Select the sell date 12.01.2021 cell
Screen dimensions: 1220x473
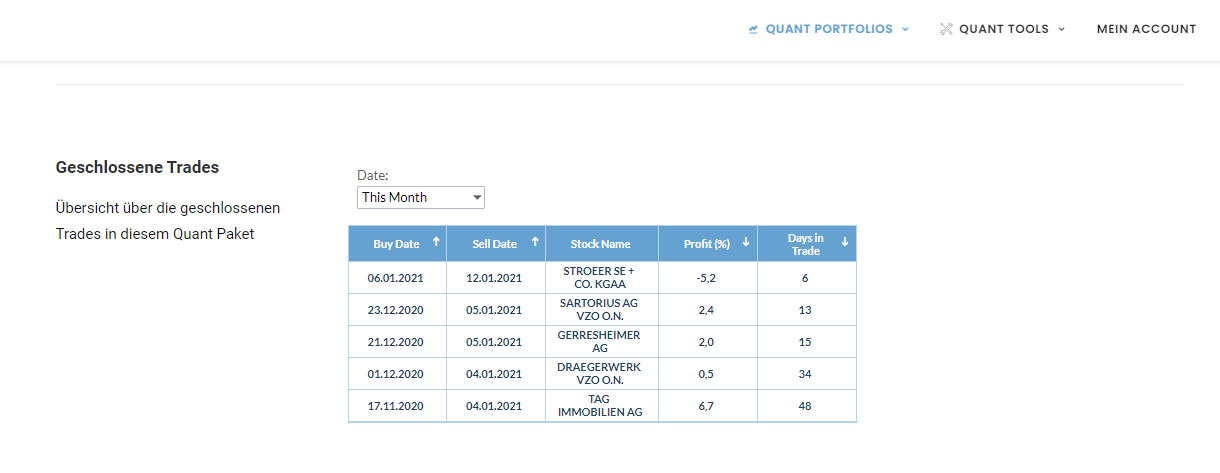tap(495, 278)
